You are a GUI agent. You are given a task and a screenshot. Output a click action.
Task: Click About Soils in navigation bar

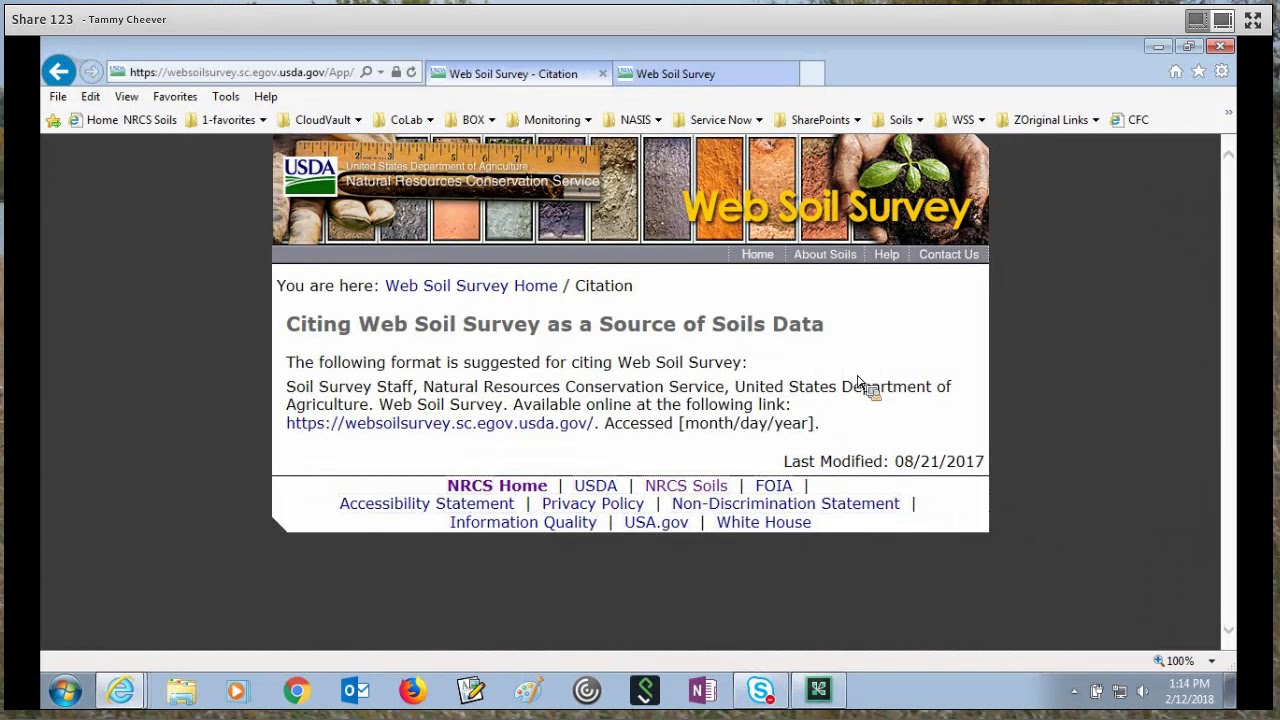pos(825,255)
